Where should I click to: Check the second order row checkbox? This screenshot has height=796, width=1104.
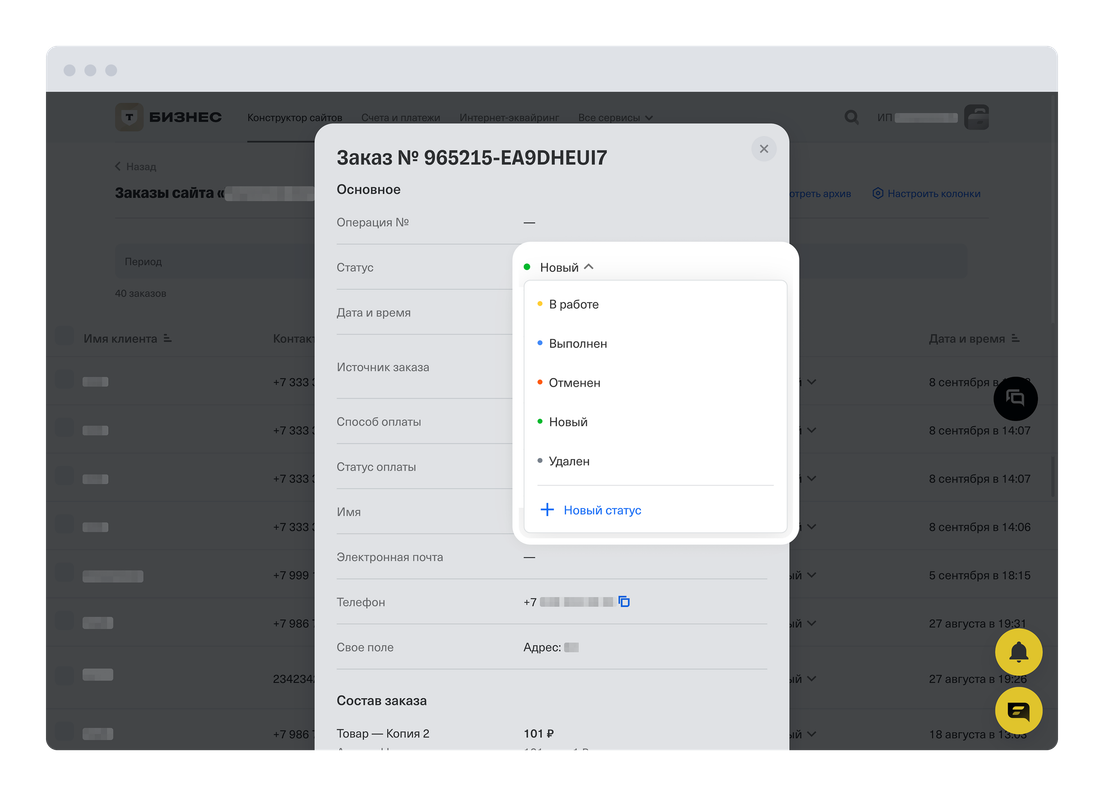click(x=64, y=429)
